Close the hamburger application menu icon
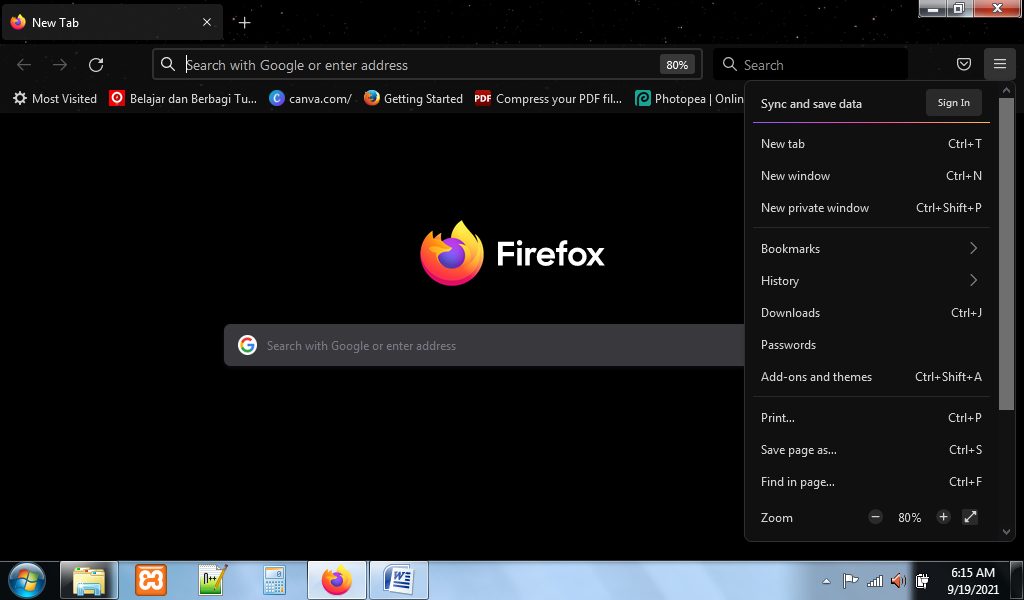This screenshot has height=600, width=1024. tap(999, 65)
